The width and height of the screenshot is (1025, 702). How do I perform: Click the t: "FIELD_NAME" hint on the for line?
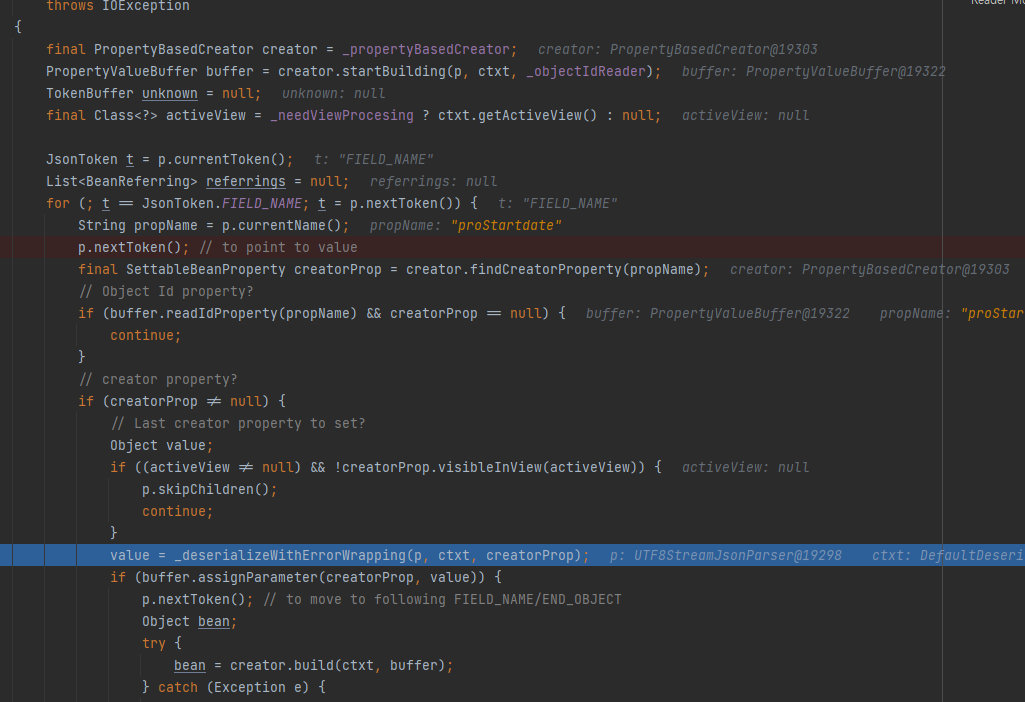pos(558,203)
